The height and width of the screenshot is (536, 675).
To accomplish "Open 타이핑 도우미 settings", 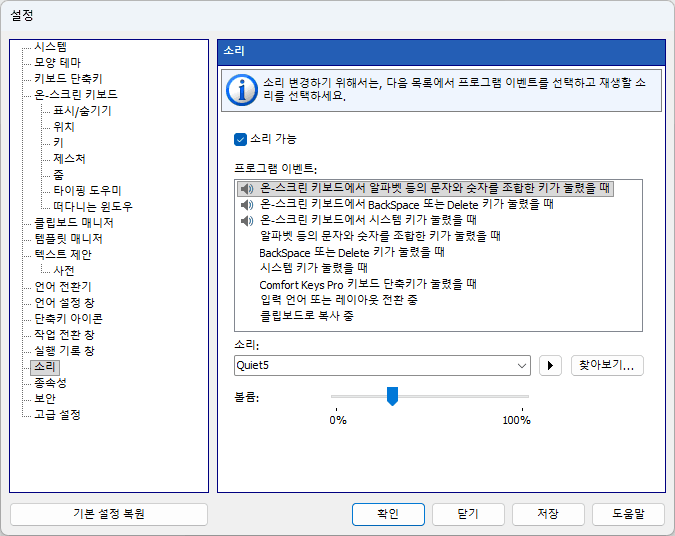I will (87, 190).
